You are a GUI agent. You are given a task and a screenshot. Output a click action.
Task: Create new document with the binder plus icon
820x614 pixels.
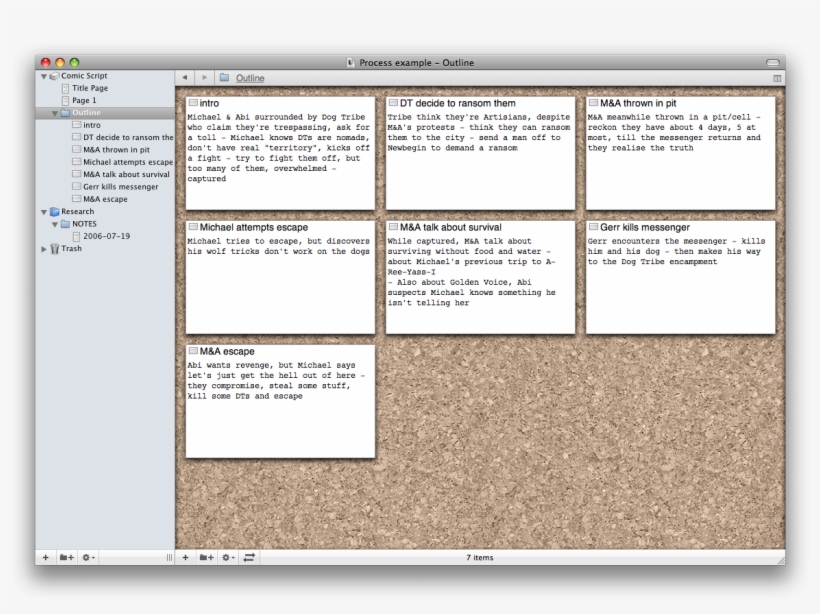[x=43, y=557]
